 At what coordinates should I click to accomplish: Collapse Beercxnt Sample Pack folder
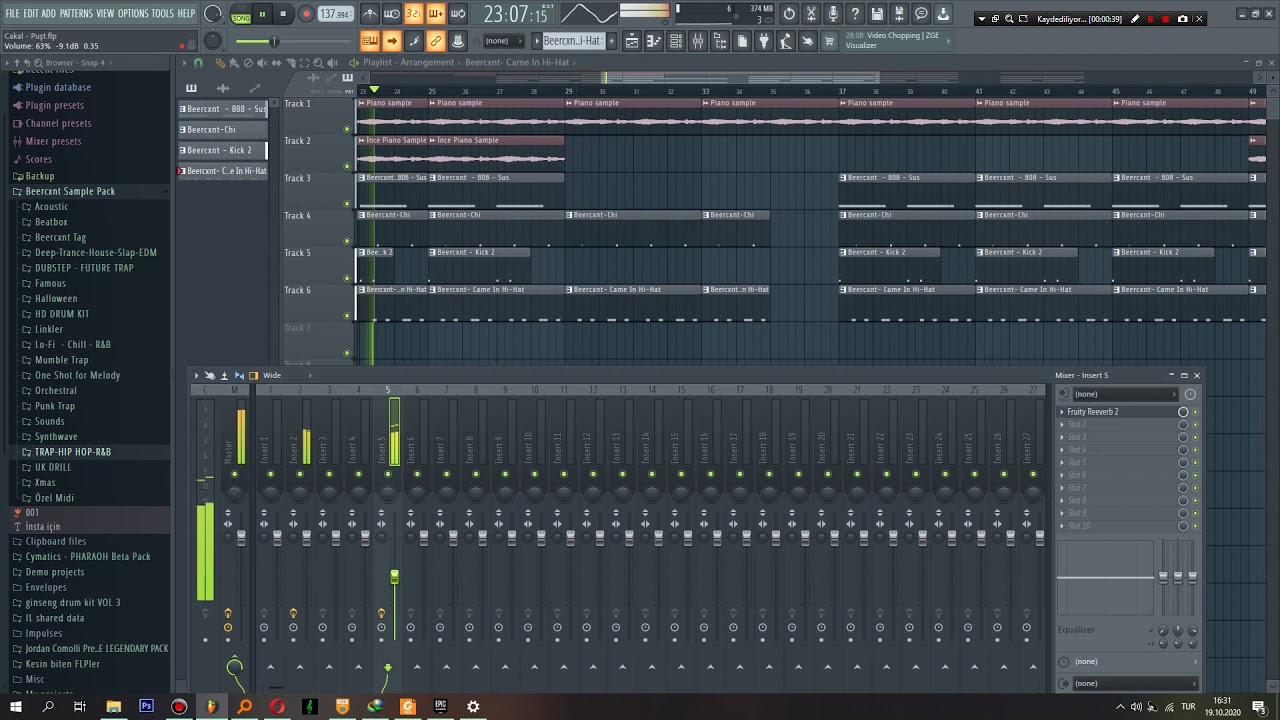click(70, 191)
